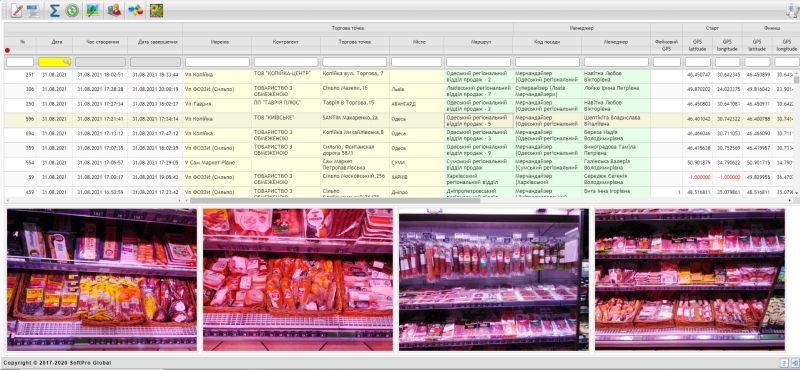Open the form card view icon

pos(33,10)
